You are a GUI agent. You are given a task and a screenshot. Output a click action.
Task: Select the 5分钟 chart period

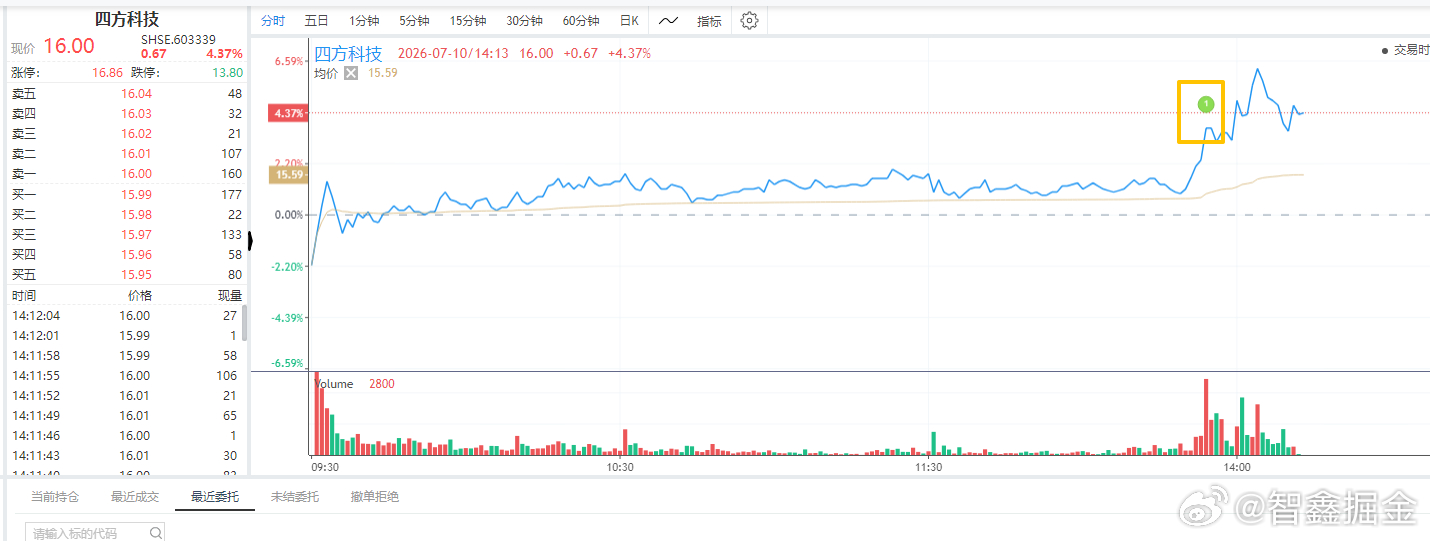pos(414,21)
